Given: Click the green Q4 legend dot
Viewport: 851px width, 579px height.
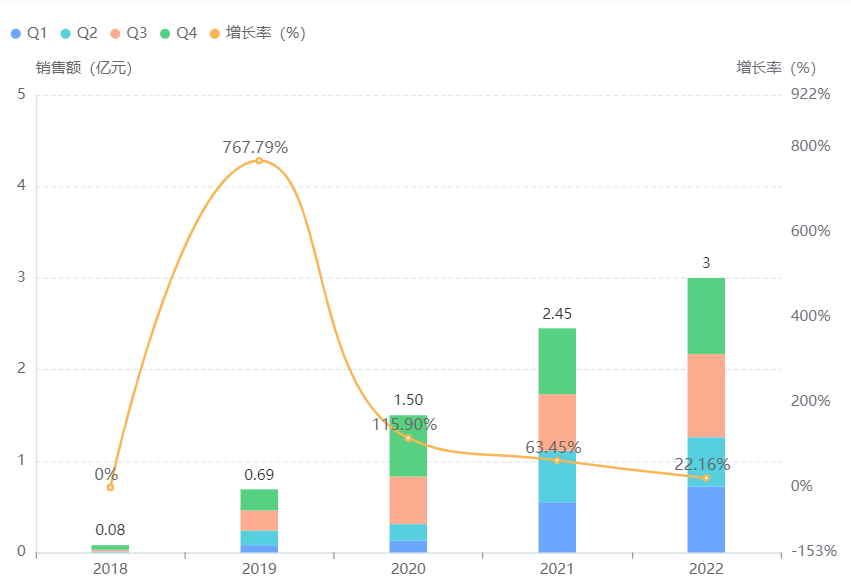Looking at the screenshot, I should tap(165, 34).
